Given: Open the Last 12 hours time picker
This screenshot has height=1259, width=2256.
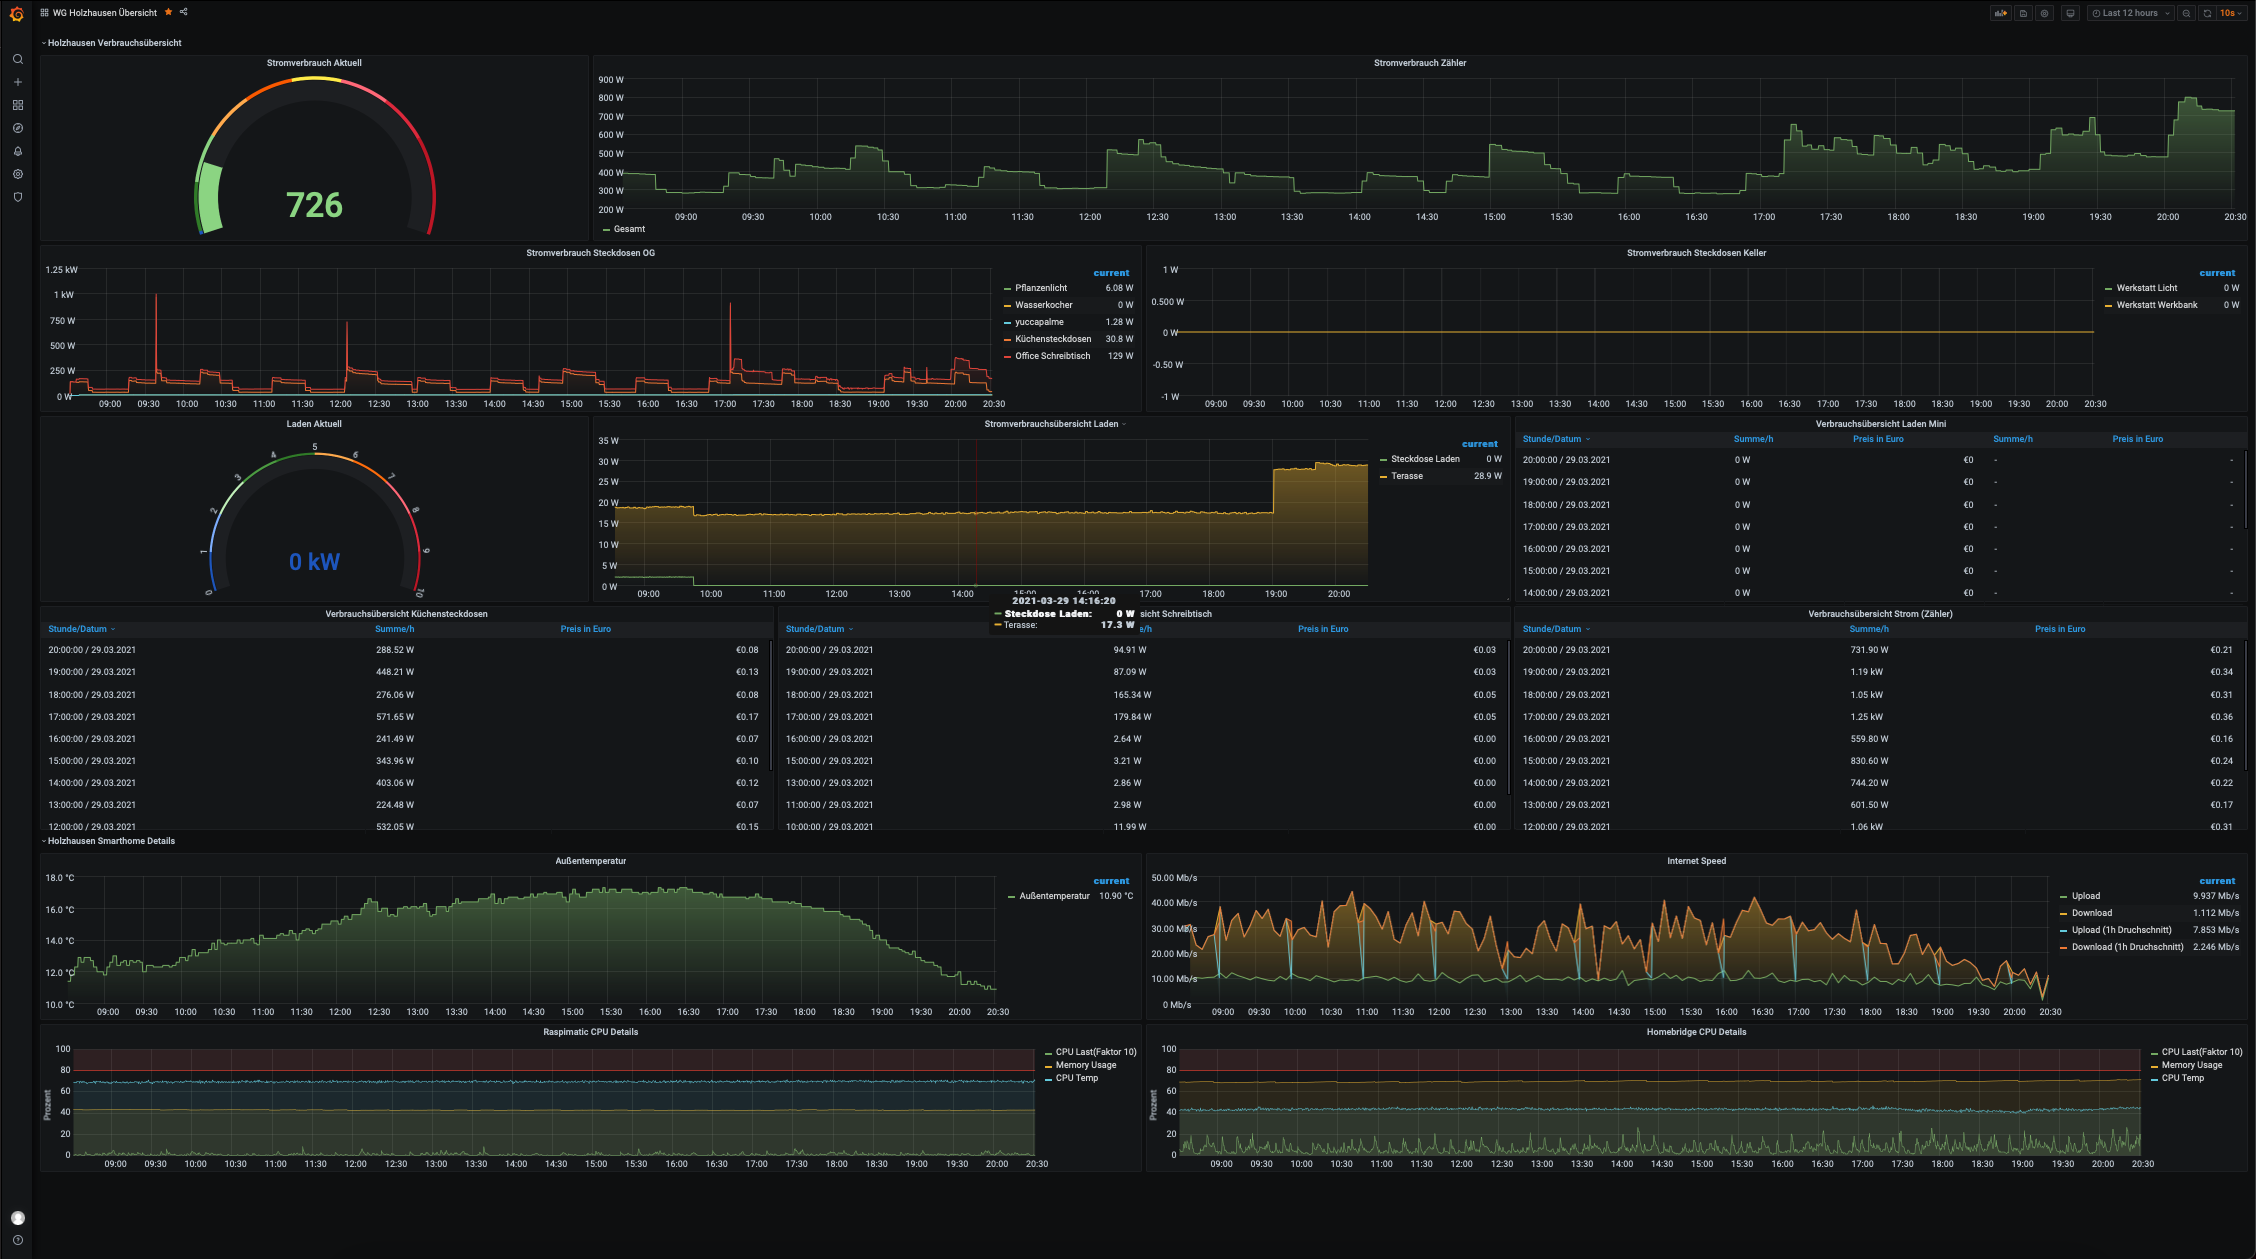Looking at the screenshot, I should [x=2130, y=13].
